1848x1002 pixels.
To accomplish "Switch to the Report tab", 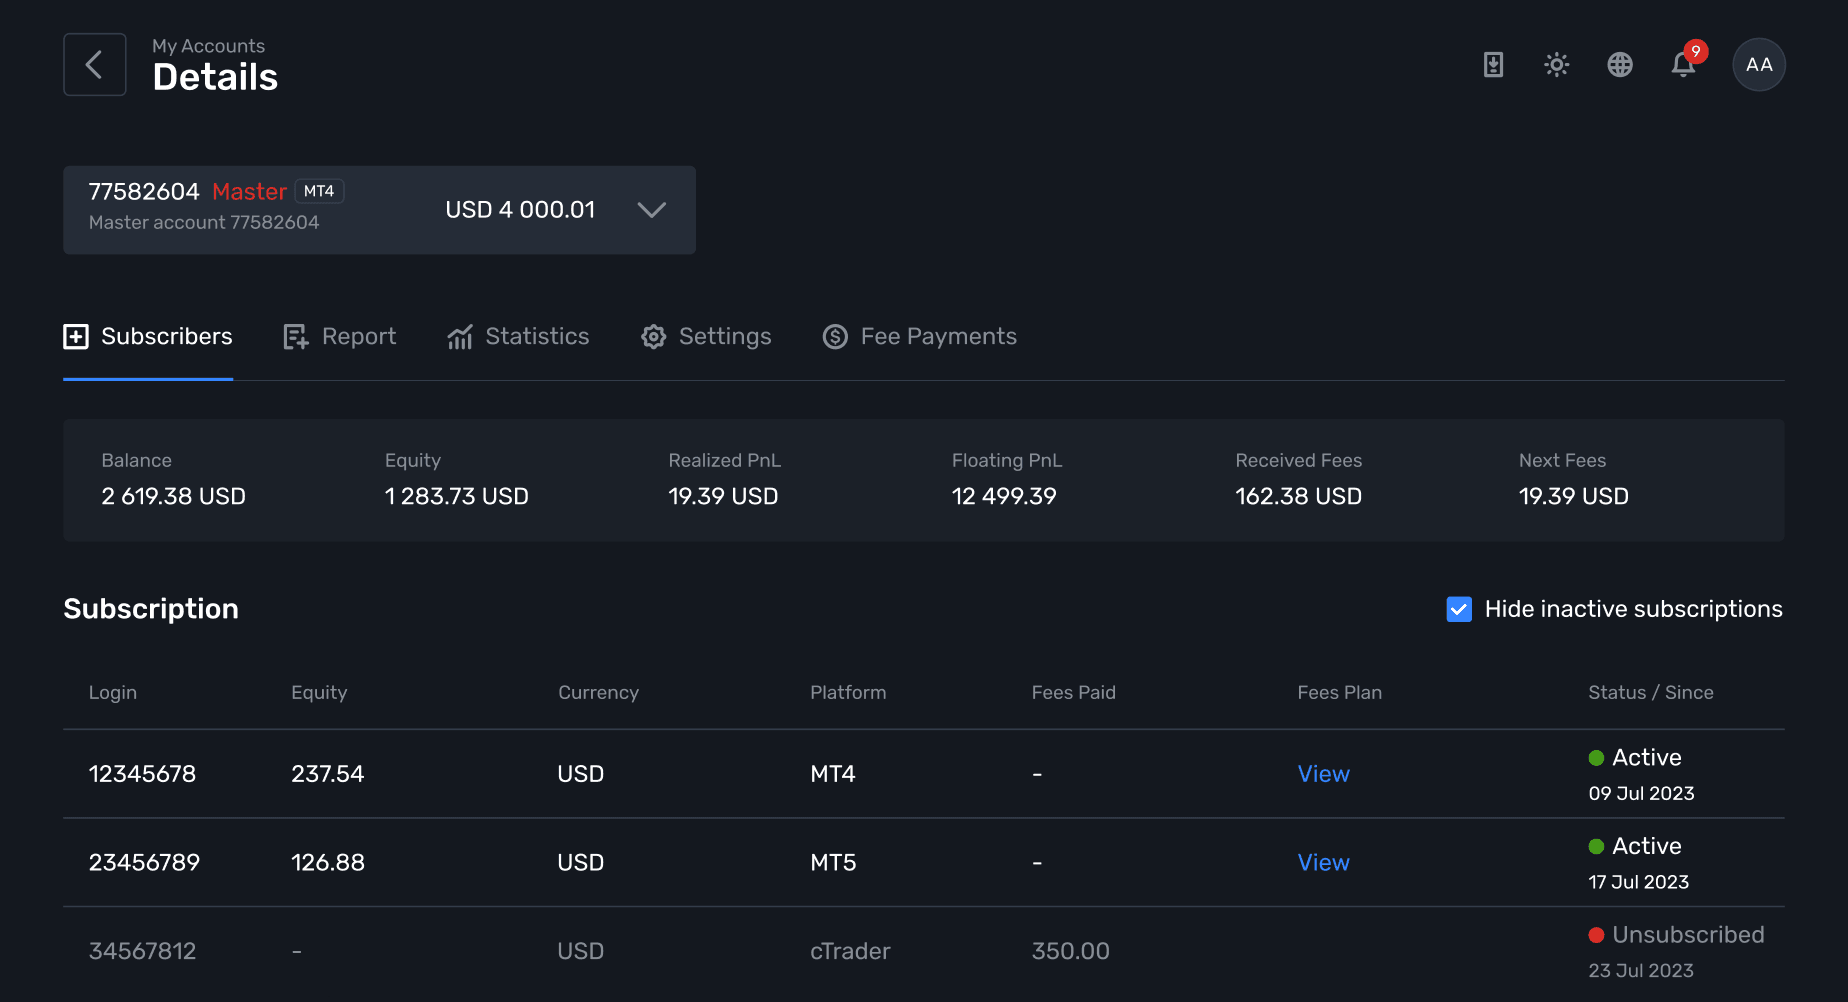I will (x=358, y=336).
